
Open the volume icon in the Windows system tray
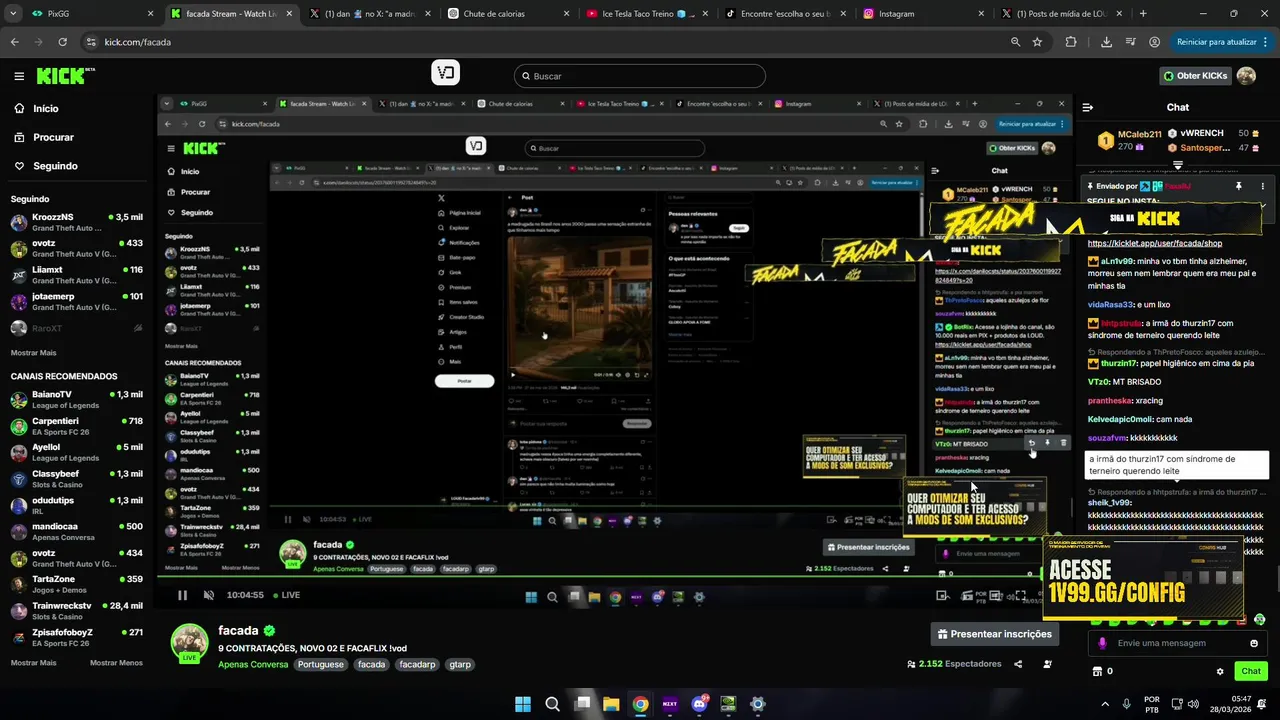[x=1191, y=704]
